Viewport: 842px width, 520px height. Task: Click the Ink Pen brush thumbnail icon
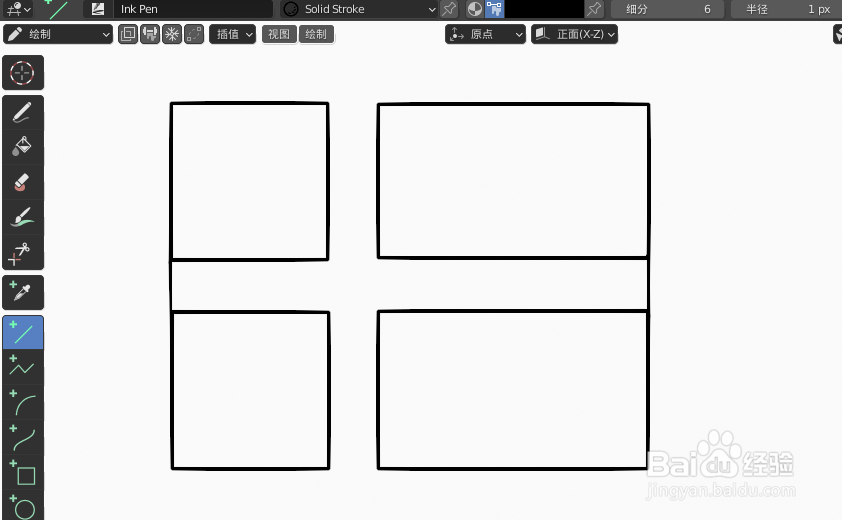point(98,9)
